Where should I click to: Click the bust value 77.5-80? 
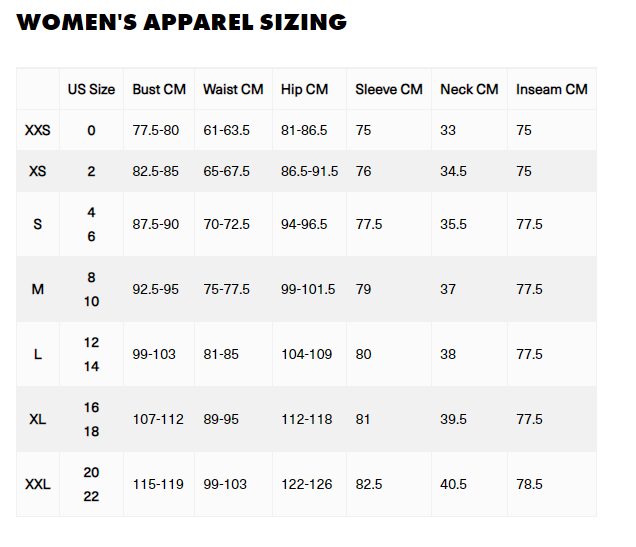pos(156,130)
